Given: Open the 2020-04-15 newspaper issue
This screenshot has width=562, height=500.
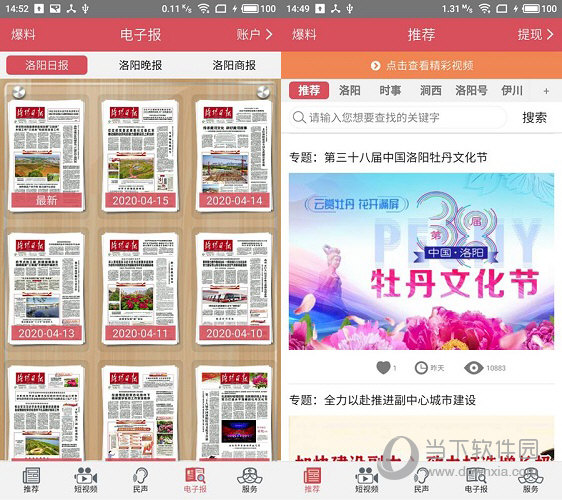Looking at the screenshot, I should (x=140, y=156).
